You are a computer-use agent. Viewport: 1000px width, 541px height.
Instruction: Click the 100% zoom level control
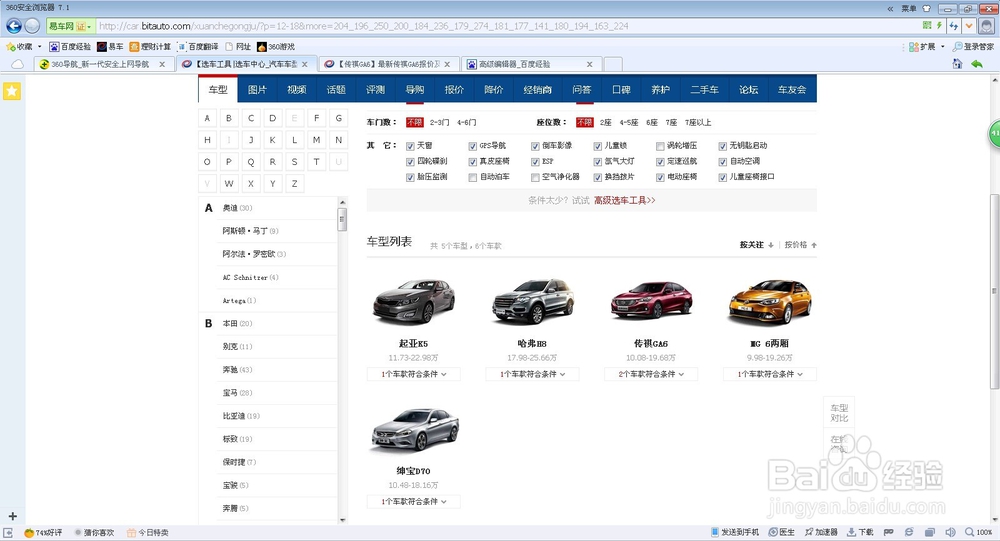coord(979,532)
